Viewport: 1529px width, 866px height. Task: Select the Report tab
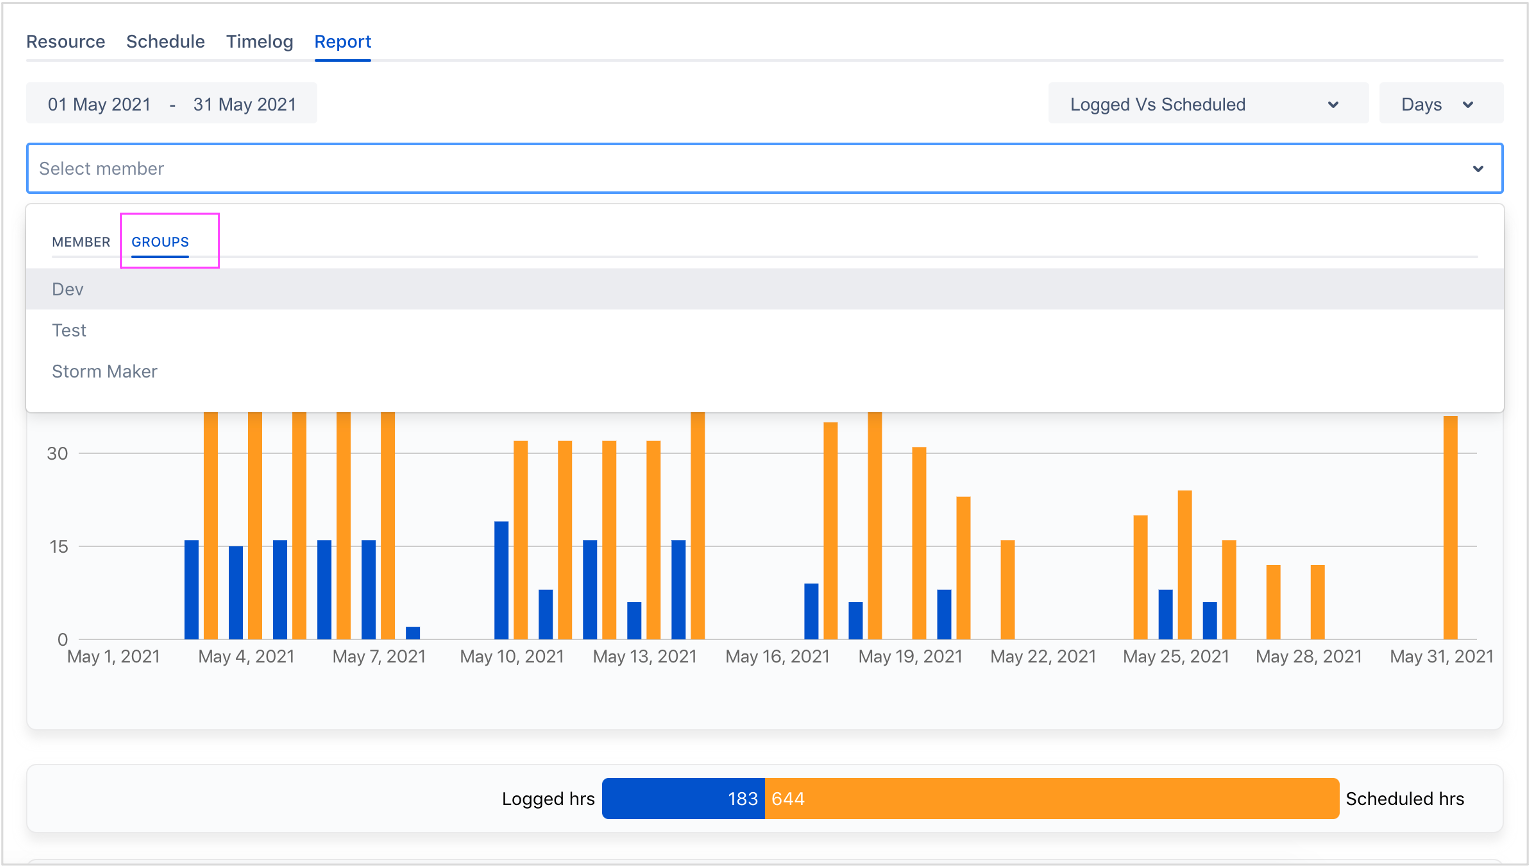[342, 42]
